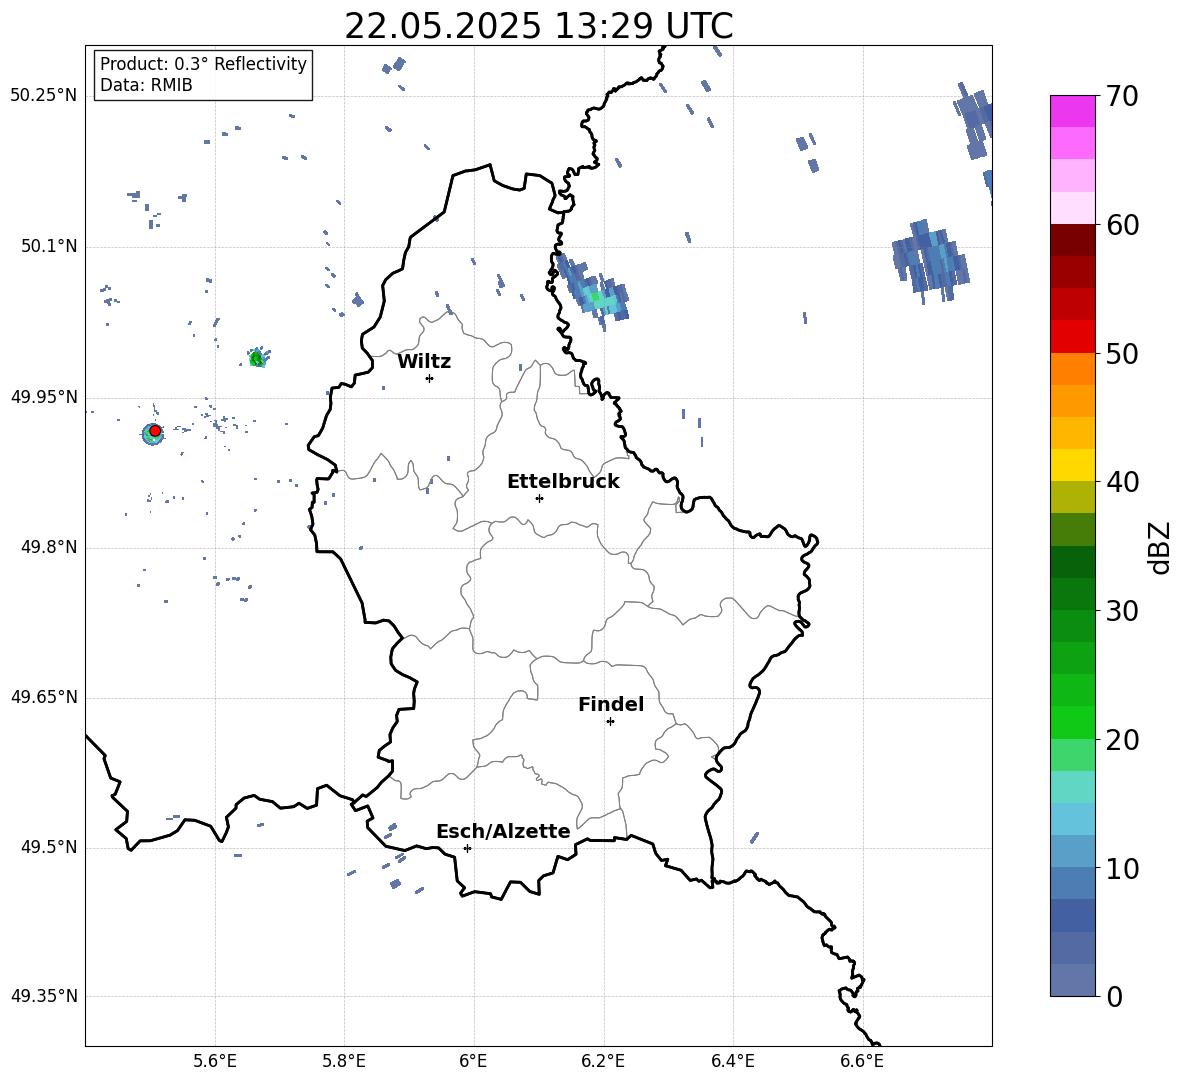Click the Product: 0.3° Reflectivity text

pos(203,63)
